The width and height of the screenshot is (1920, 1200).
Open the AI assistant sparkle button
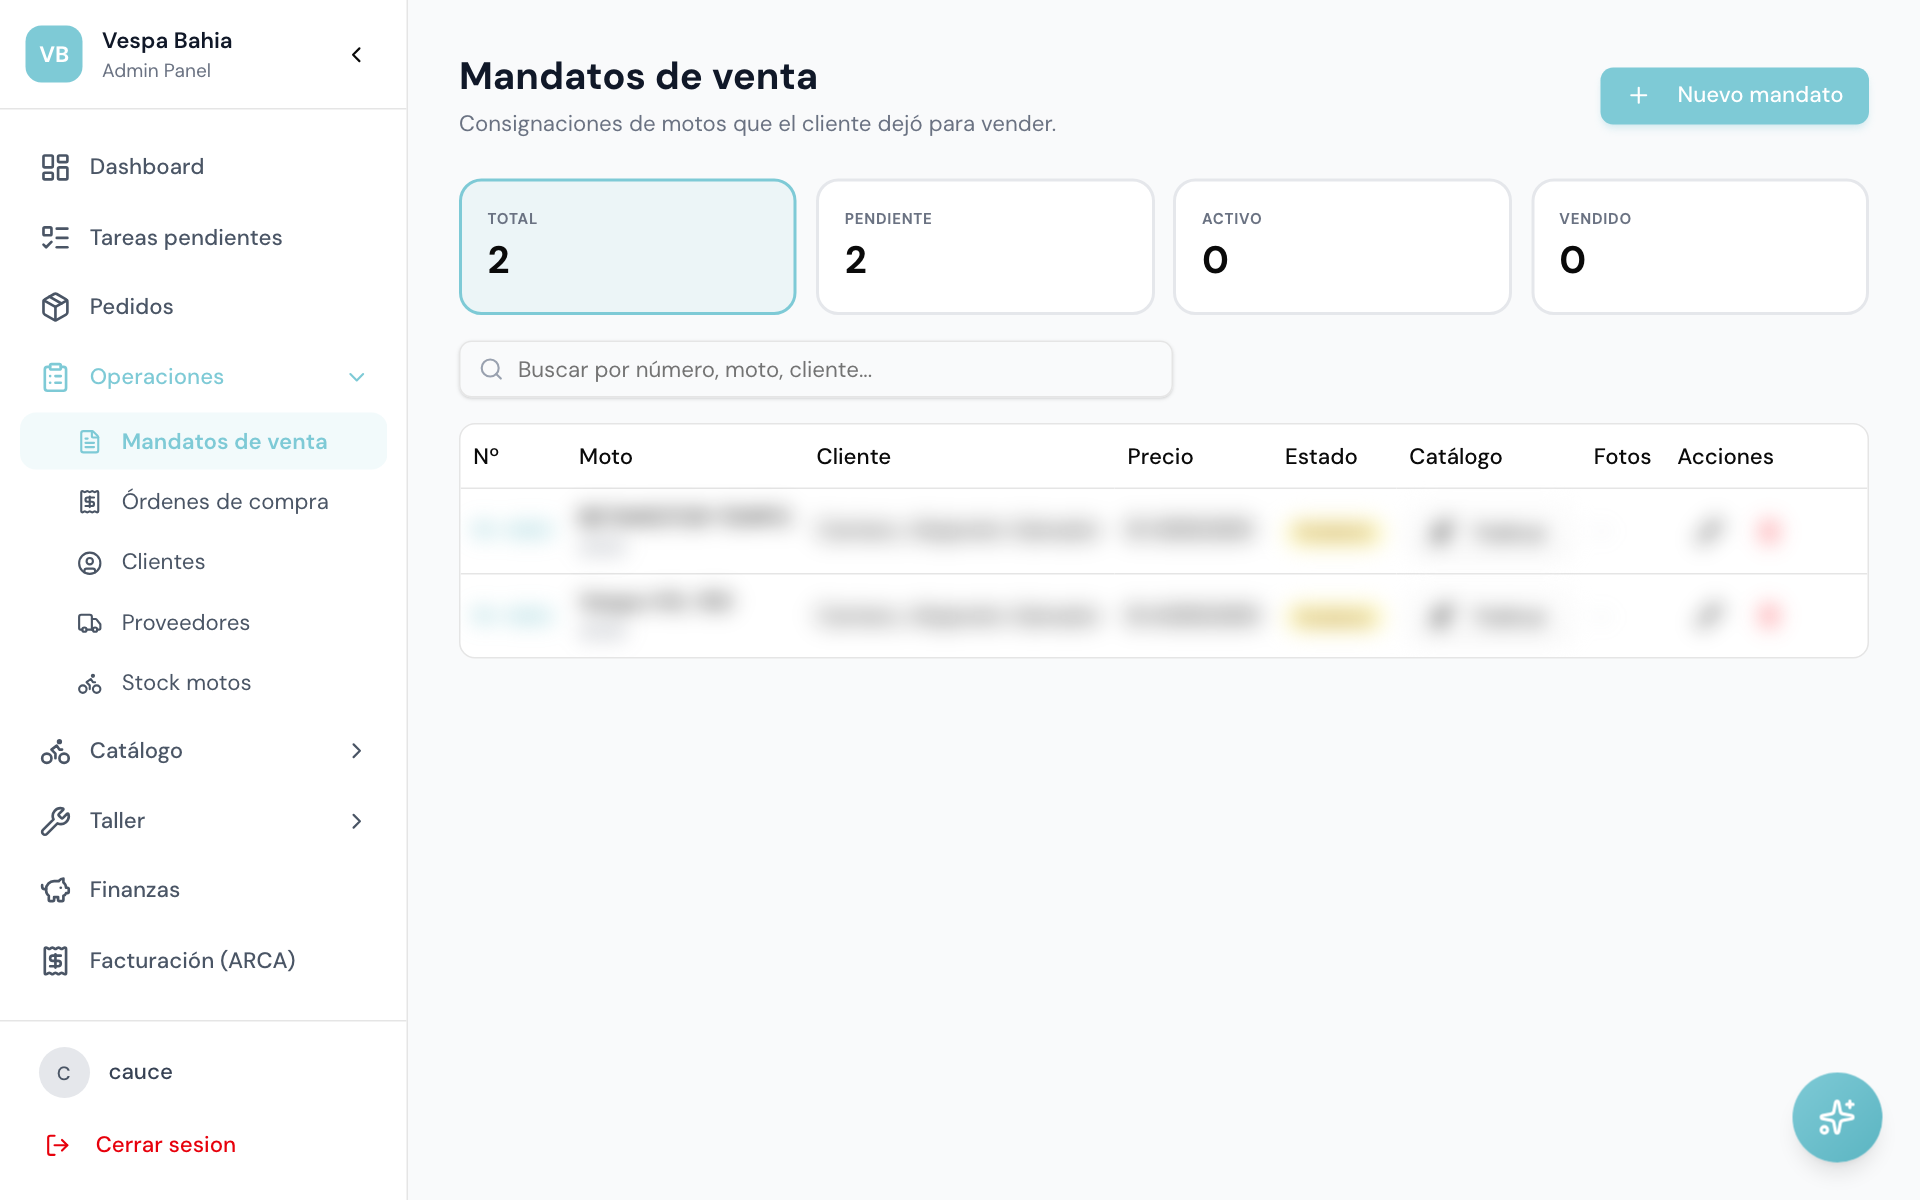[1837, 1117]
